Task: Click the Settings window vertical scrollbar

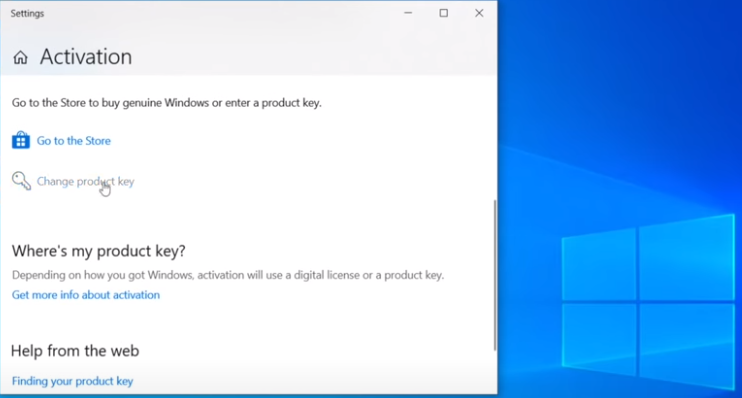Action: tap(495, 275)
